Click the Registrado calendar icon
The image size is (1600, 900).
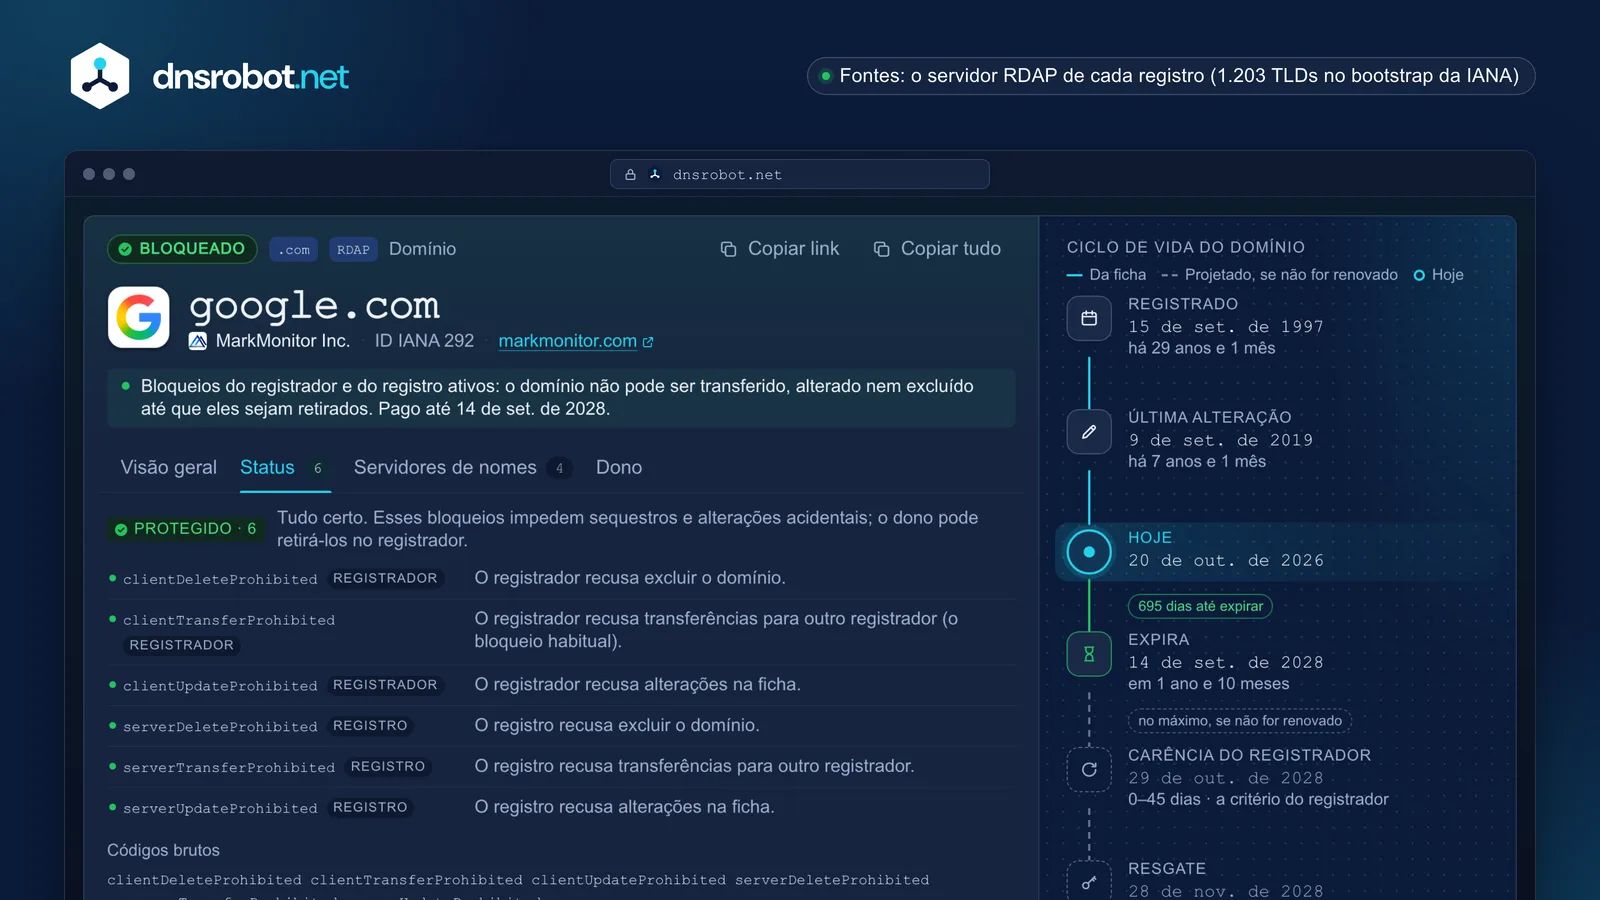[x=1089, y=319]
